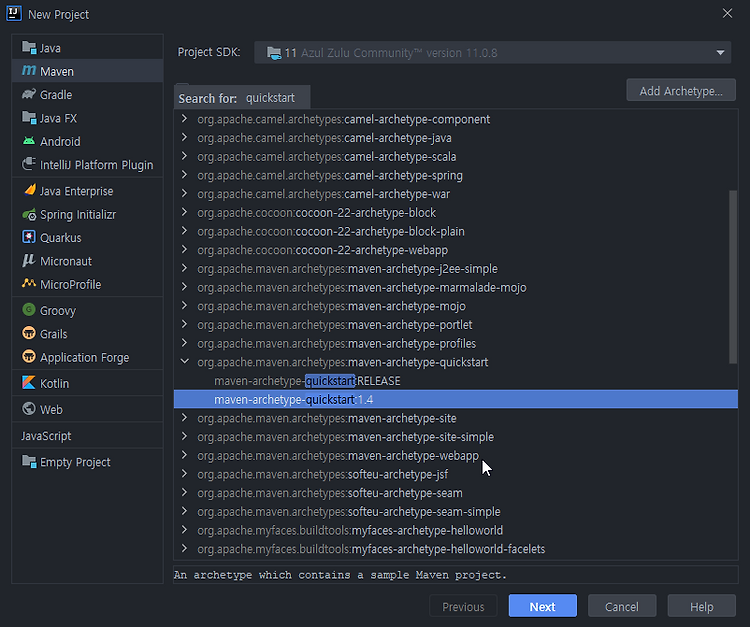Open Help for New Project

701,606
